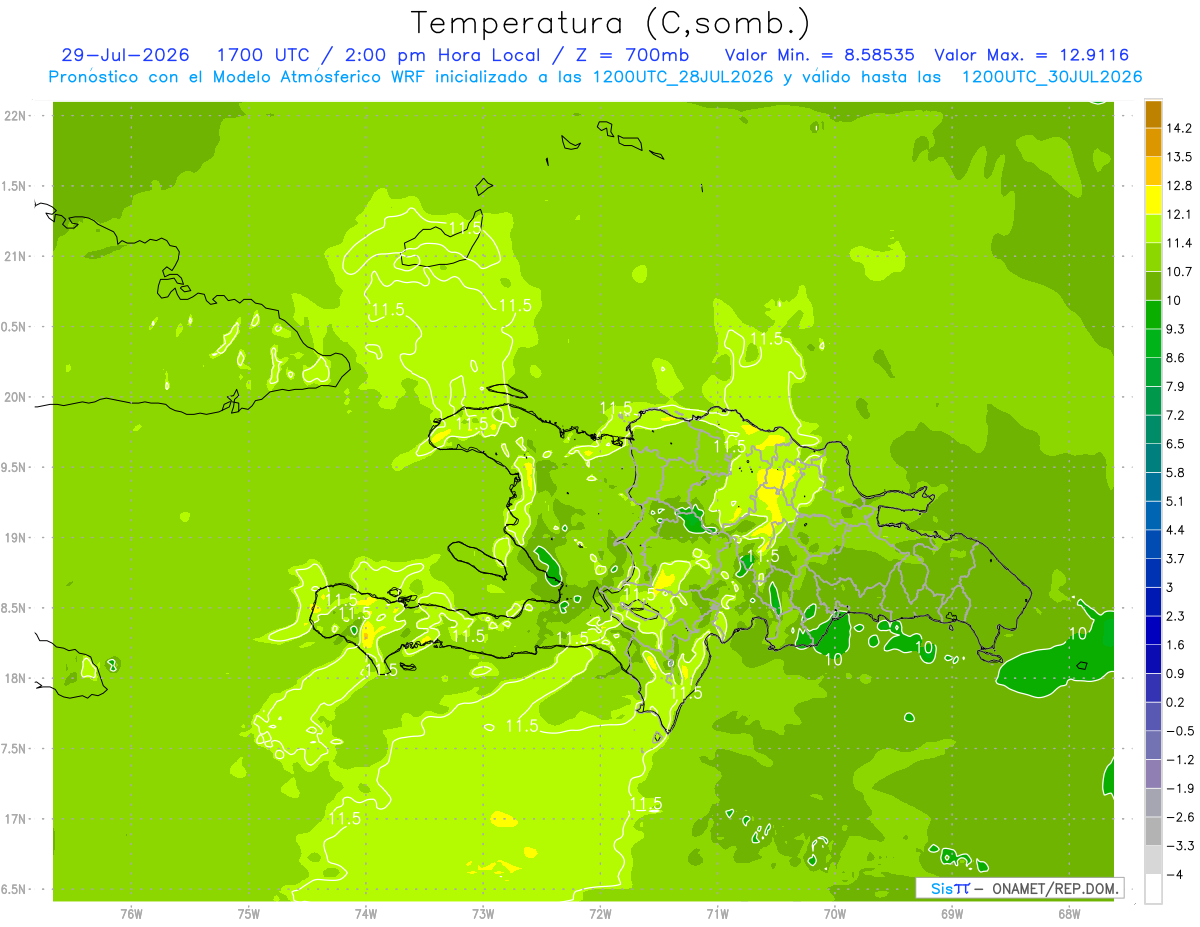Click the "-1.9" color scale value
This screenshot has height=927, width=1200.
[x=1180, y=788]
